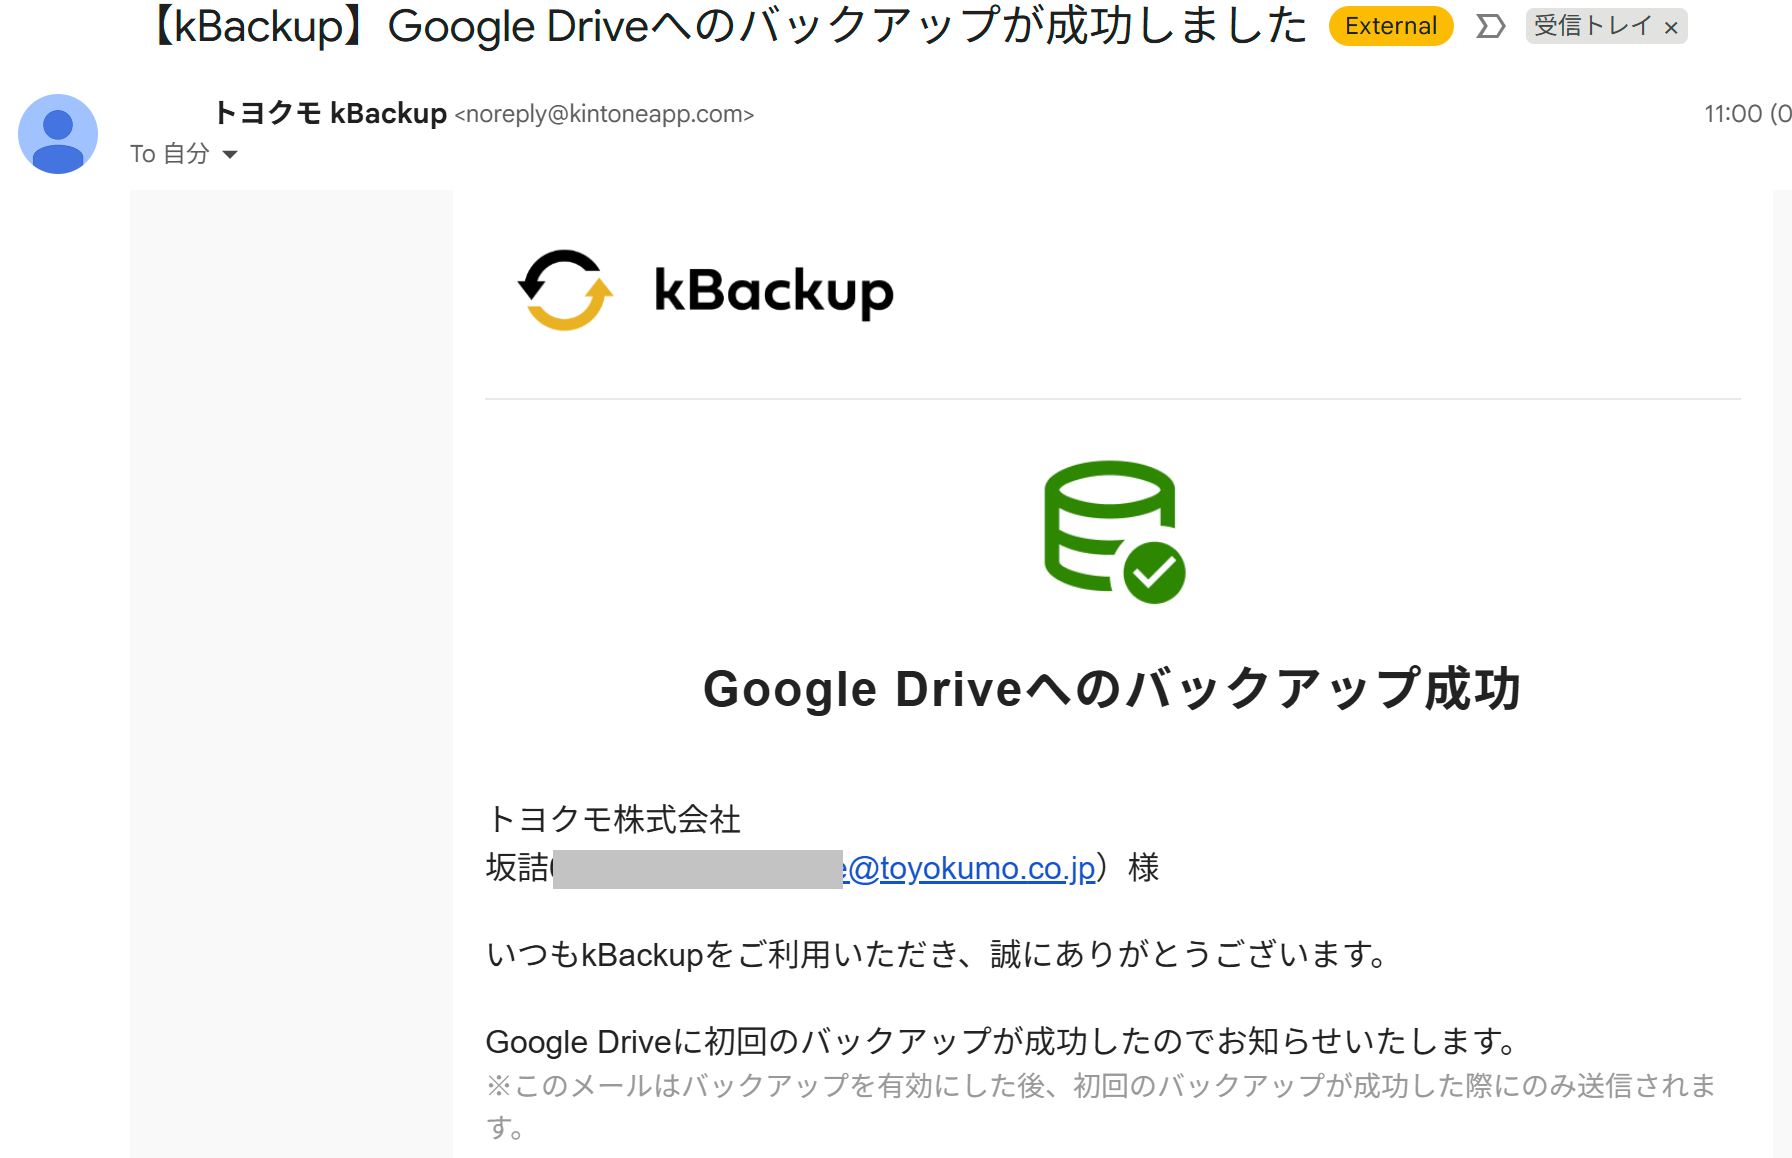Click the noreply@kintoneapp.com sender address
The image size is (1792, 1158).
pos(604,114)
